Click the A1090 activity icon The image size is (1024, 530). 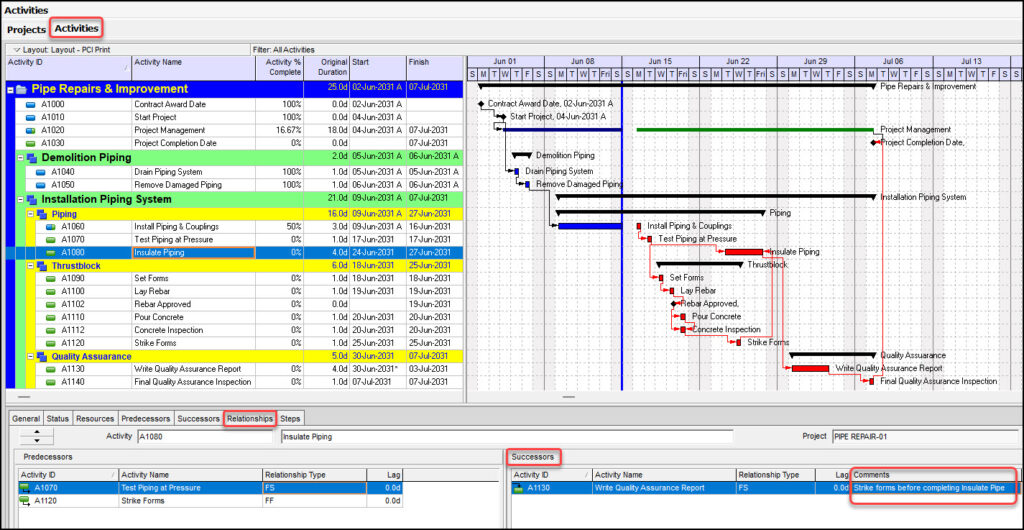coord(50,279)
